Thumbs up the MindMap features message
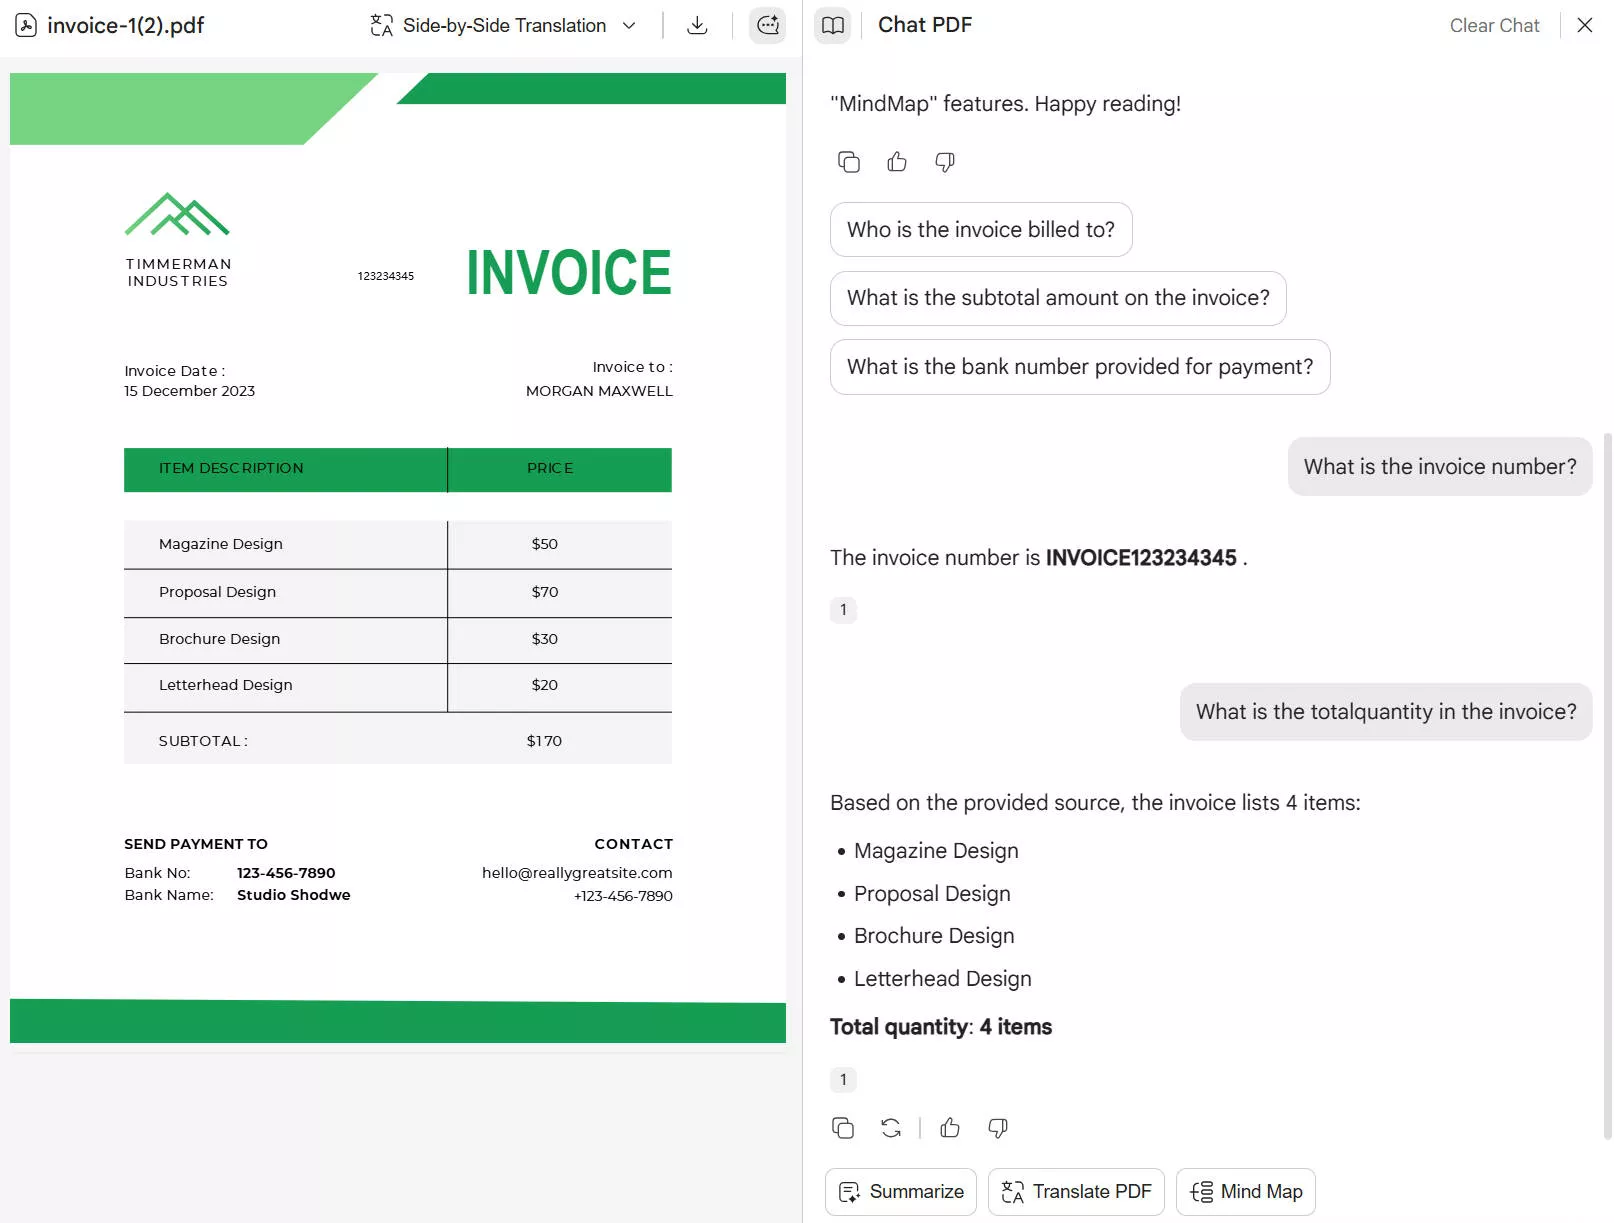 click(896, 161)
